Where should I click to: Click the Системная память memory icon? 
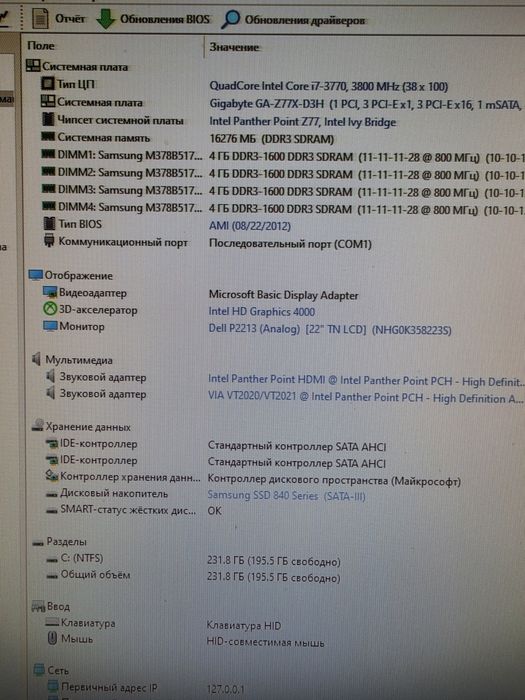click(x=47, y=137)
